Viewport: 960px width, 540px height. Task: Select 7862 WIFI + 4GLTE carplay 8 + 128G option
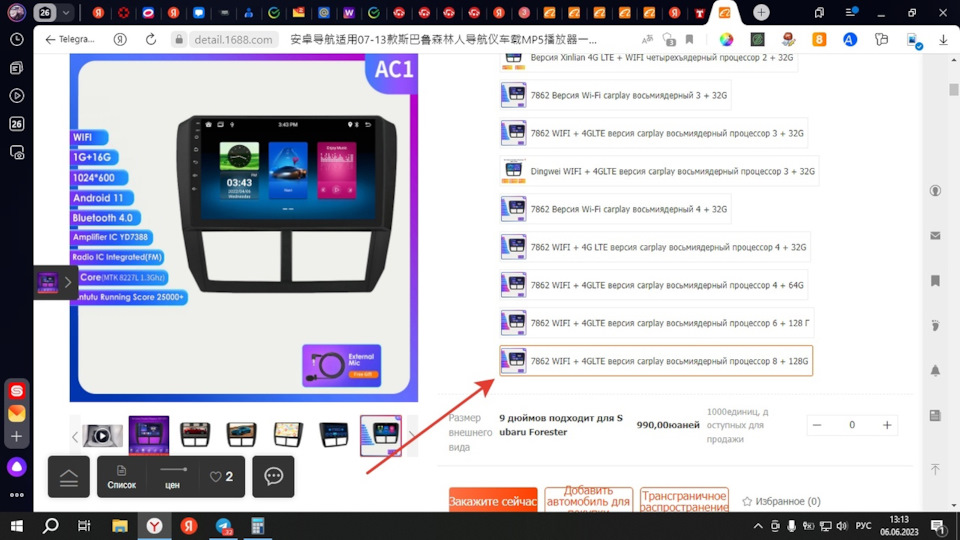(656, 361)
